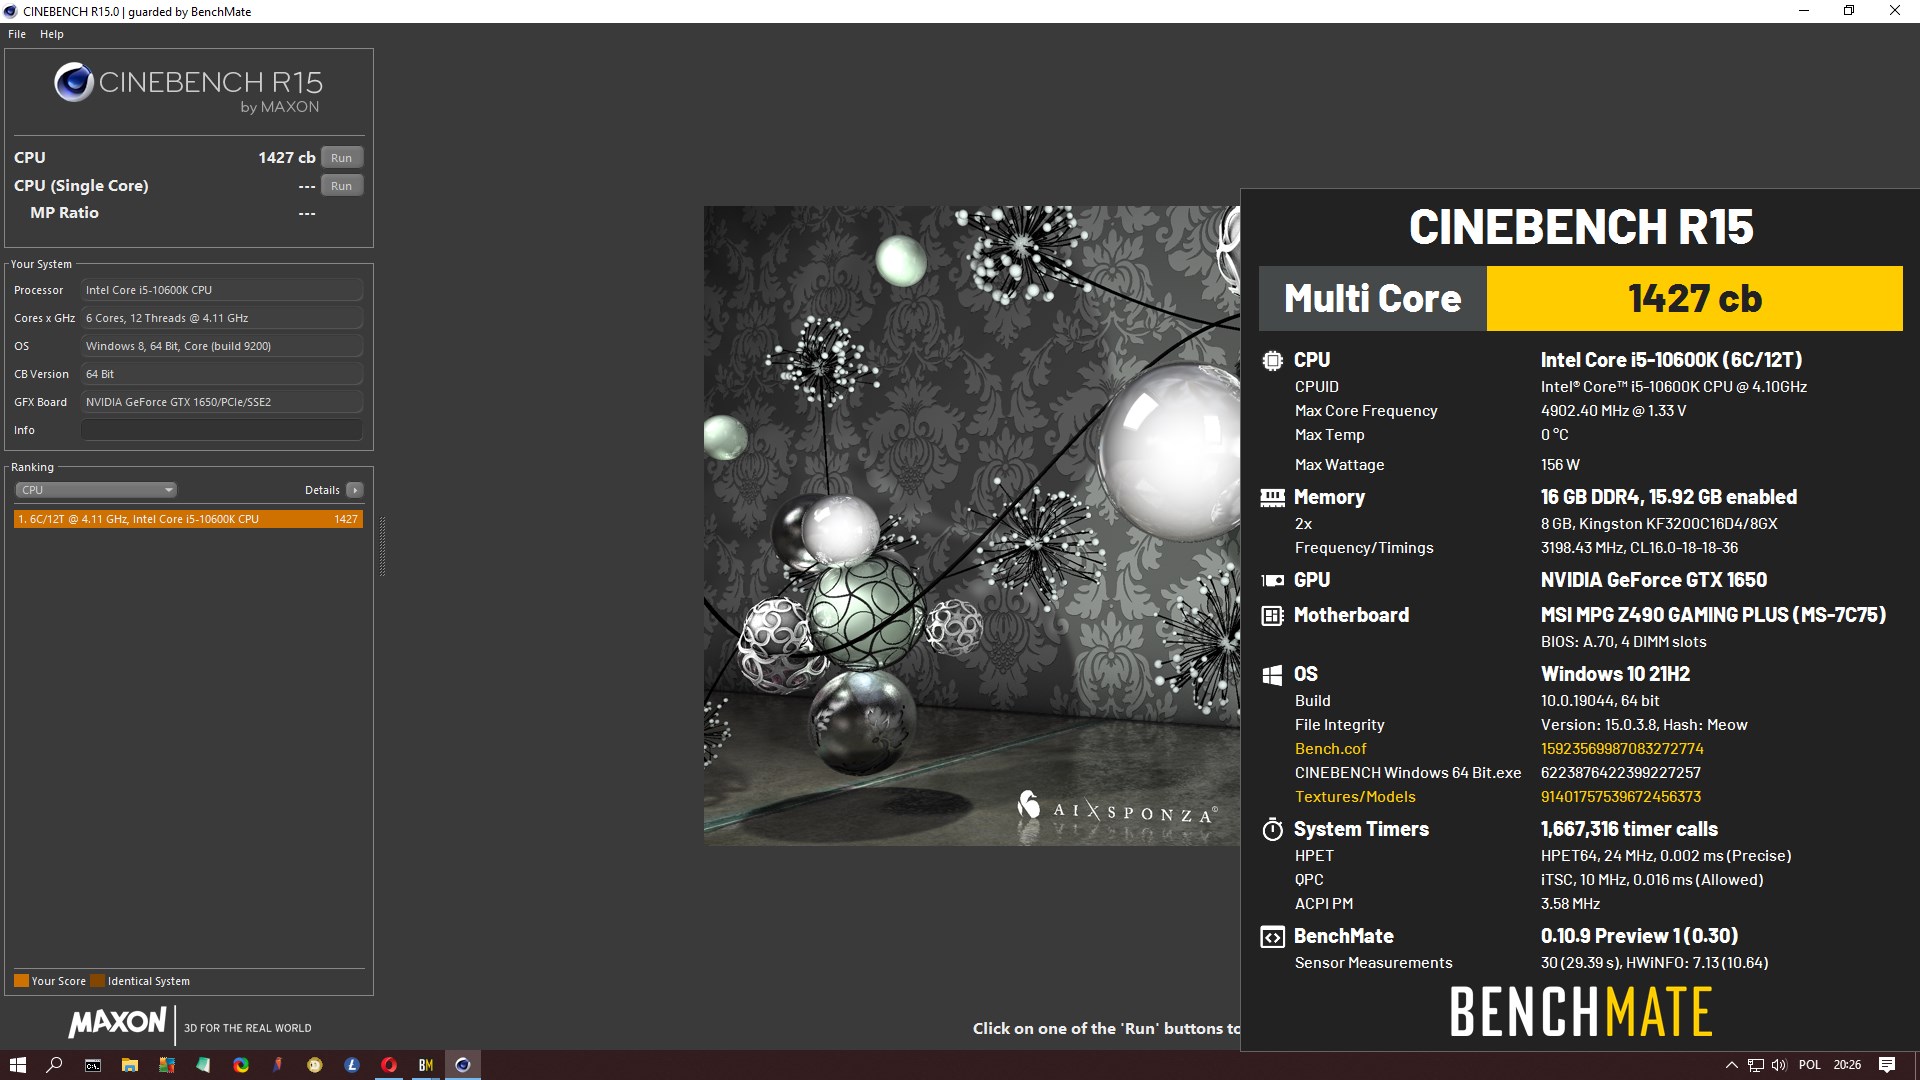
Task: Click the Windows 10 21H2 text
Action: [x=1615, y=674]
